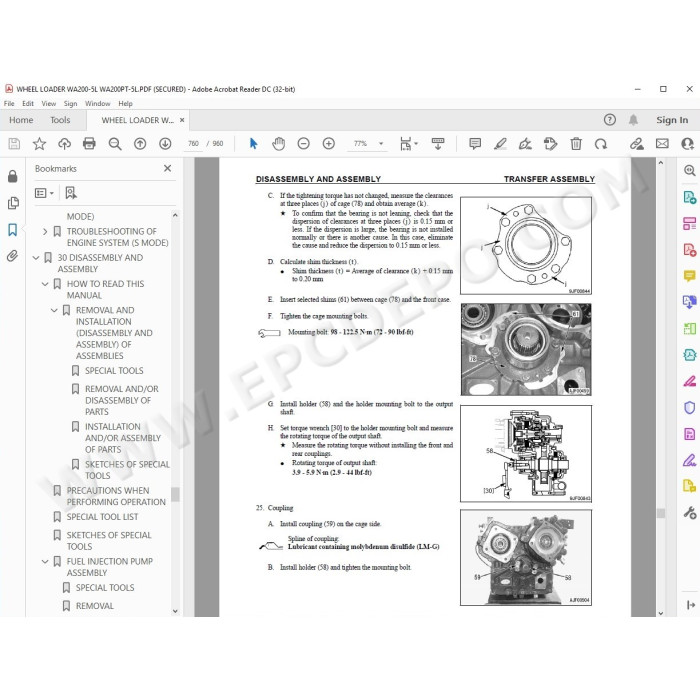700x700 pixels.
Task: Click the Sign In button
Action: click(x=672, y=120)
